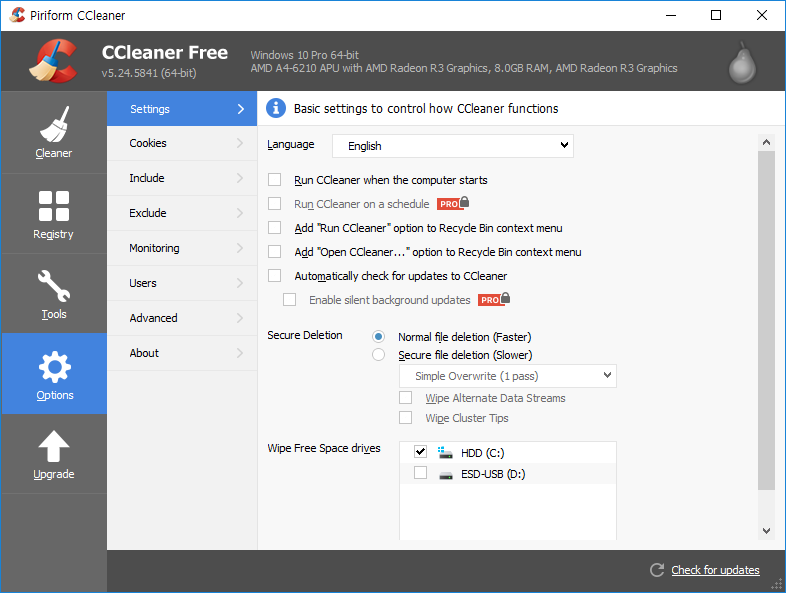786x593 pixels.
Task: Uncheck the HDD (C:) drive checkbox
Action: [421, 452]
